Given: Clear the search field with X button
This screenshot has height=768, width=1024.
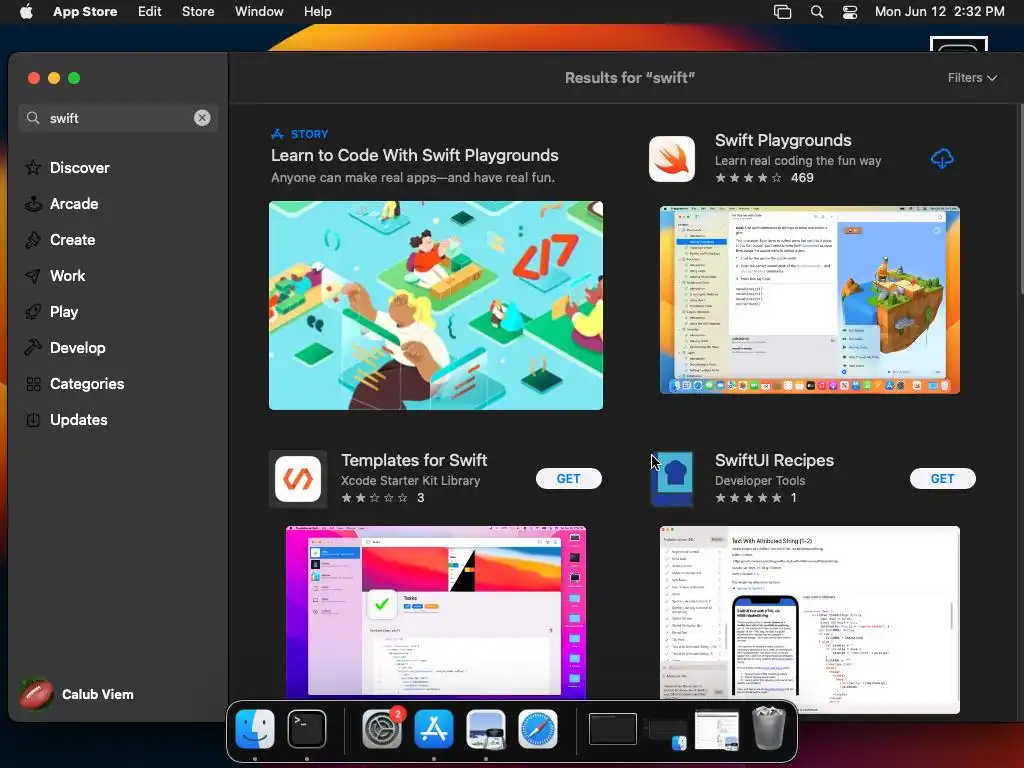Looking at the screenshot, I should 202,118.
